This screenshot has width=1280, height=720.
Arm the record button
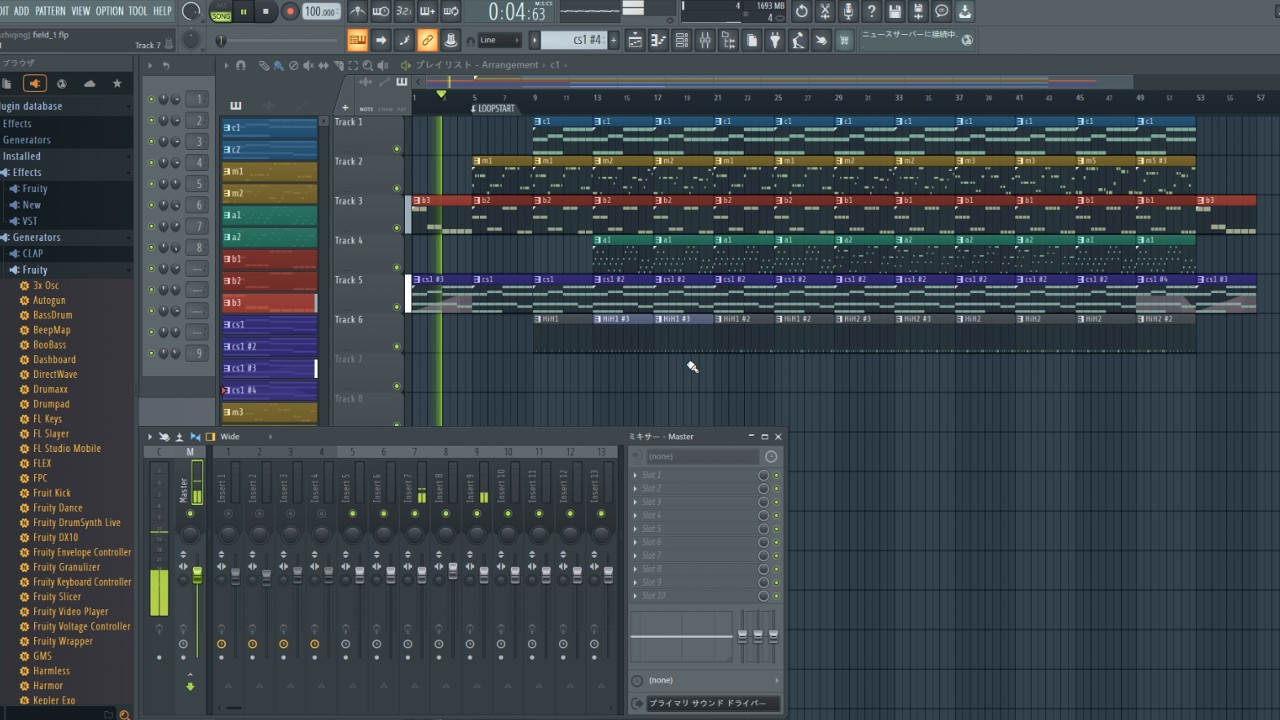[x=290, y=12]
